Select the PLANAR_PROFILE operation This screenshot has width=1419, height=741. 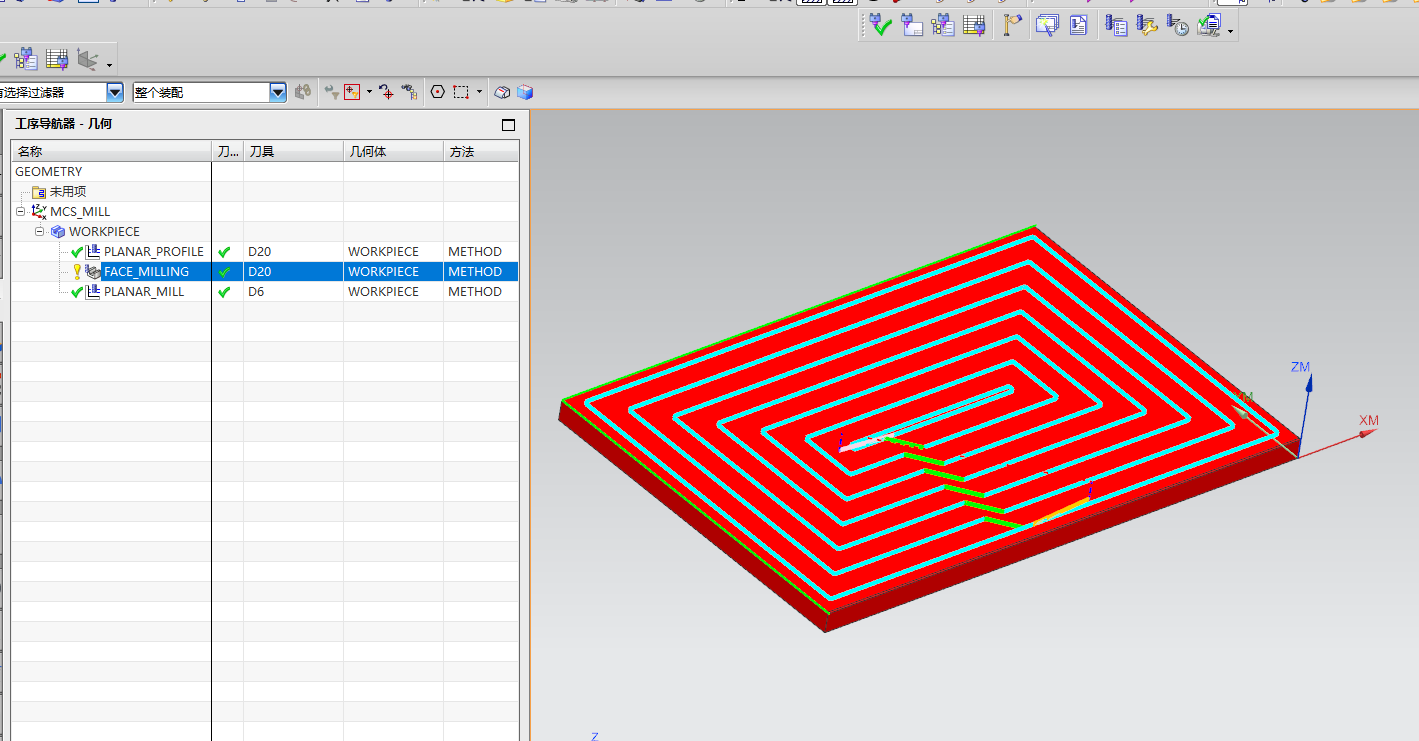click(154, 252)
